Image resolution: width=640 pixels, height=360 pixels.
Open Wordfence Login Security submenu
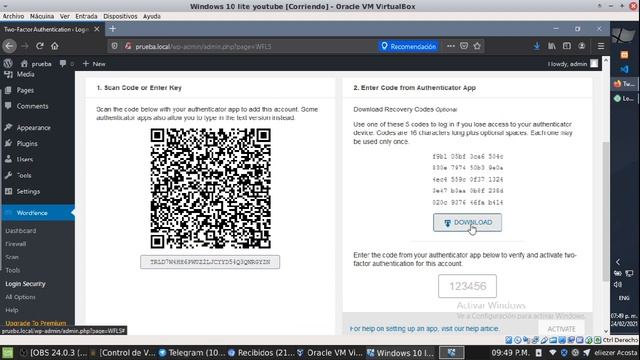click(x=25, y=284)
